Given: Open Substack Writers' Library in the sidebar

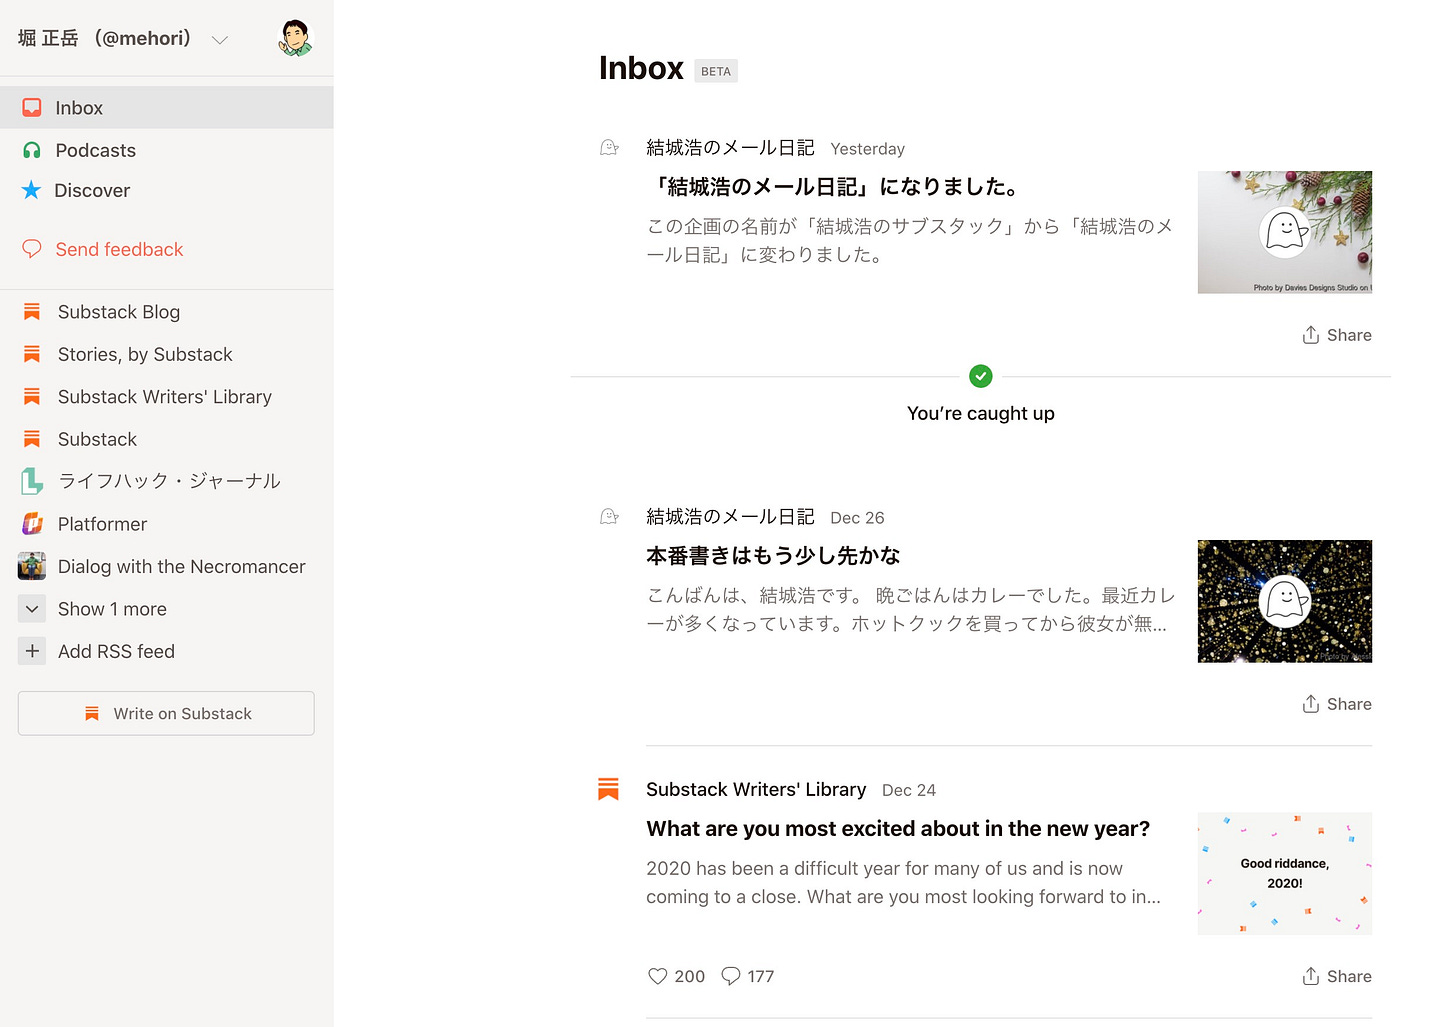Looking at the screenshot, I should [167, 397].
